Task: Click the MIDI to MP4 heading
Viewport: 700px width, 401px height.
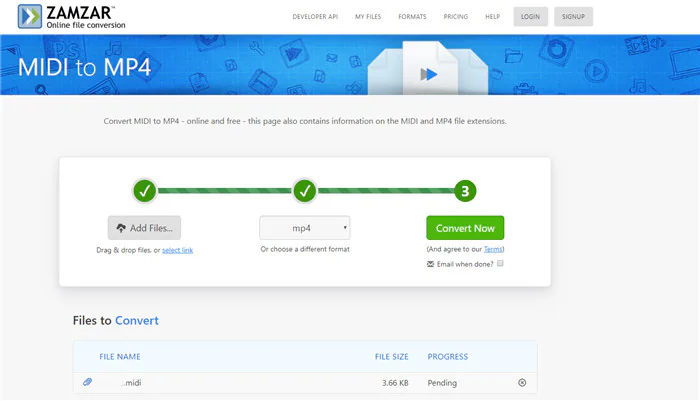Action: coord(84,67)
